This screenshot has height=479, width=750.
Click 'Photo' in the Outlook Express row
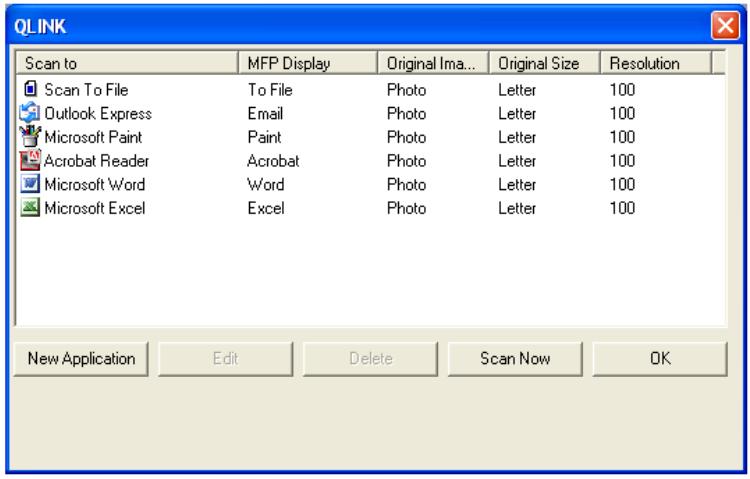tap(407, 113)
